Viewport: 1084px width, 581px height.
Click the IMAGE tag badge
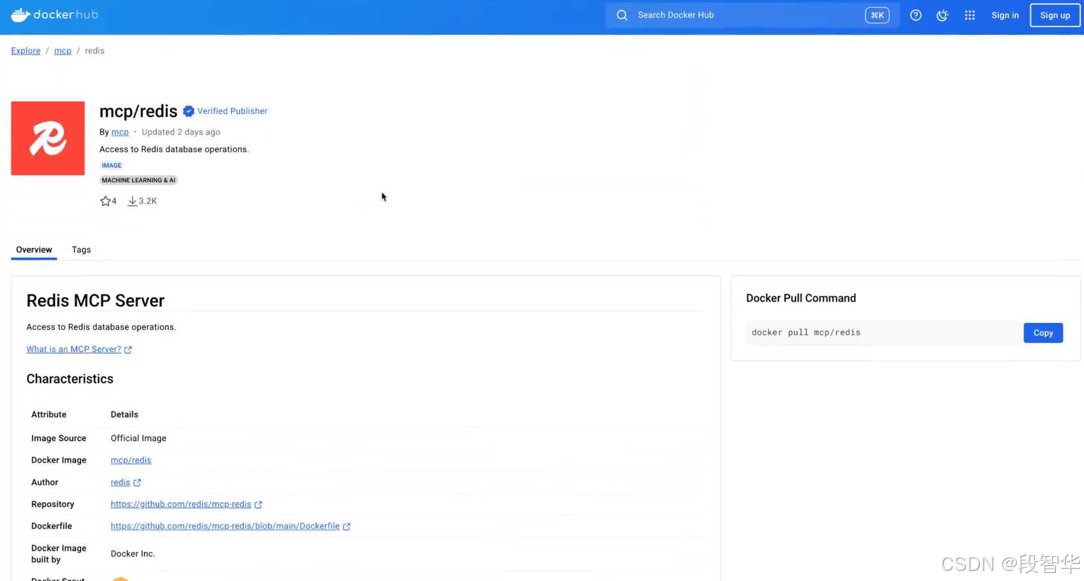[x=111, y=165]
